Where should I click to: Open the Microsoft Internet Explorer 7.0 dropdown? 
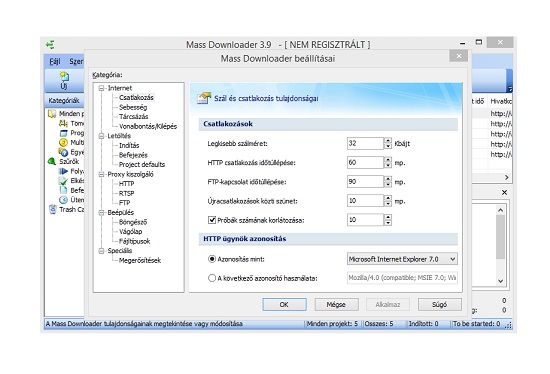(x=402, y=259)
